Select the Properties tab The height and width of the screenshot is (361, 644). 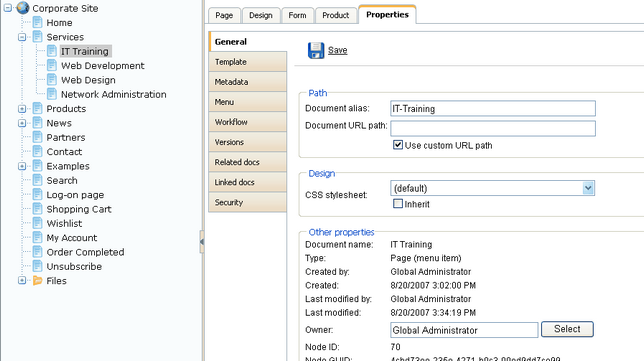click(x=387, y=15)
